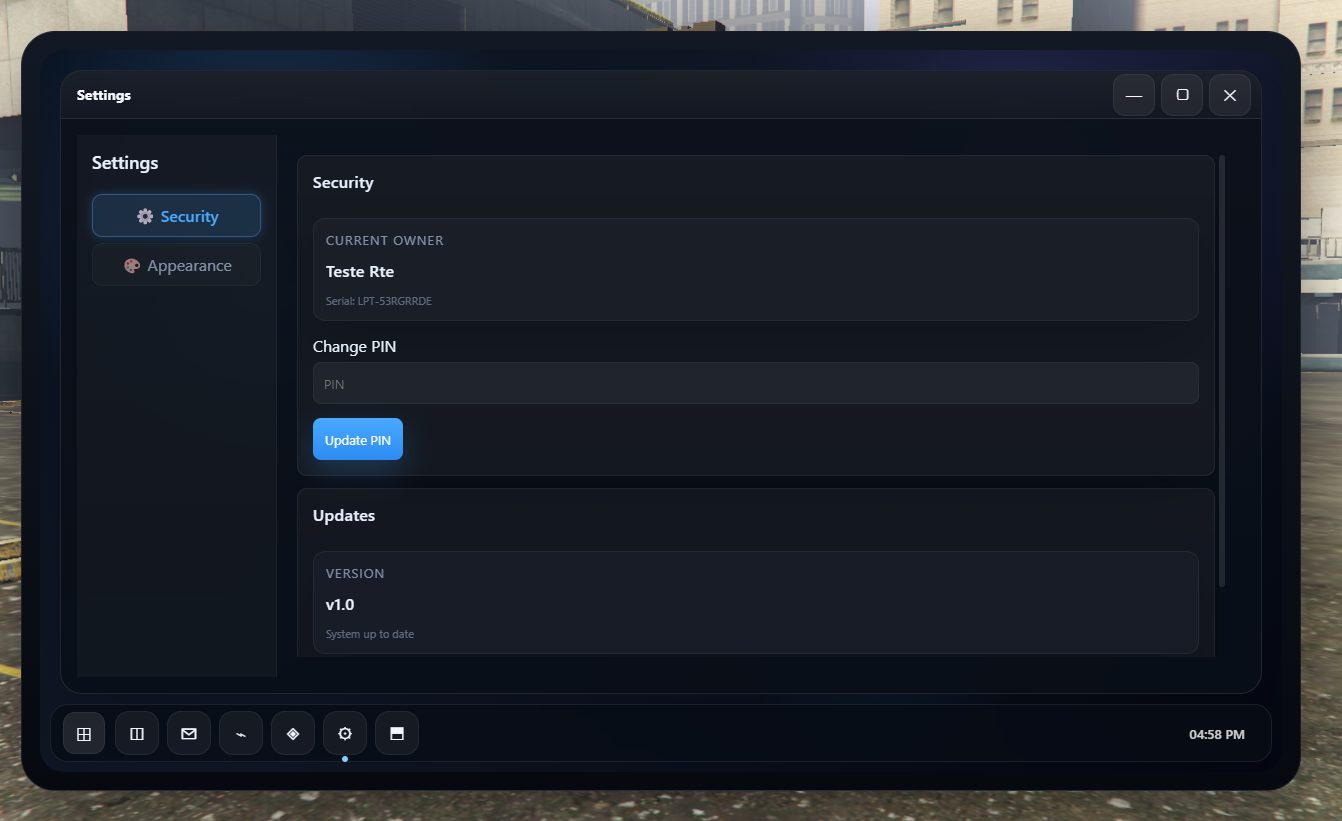
Task: Click the Updates section heading
Action: (344, 516)
